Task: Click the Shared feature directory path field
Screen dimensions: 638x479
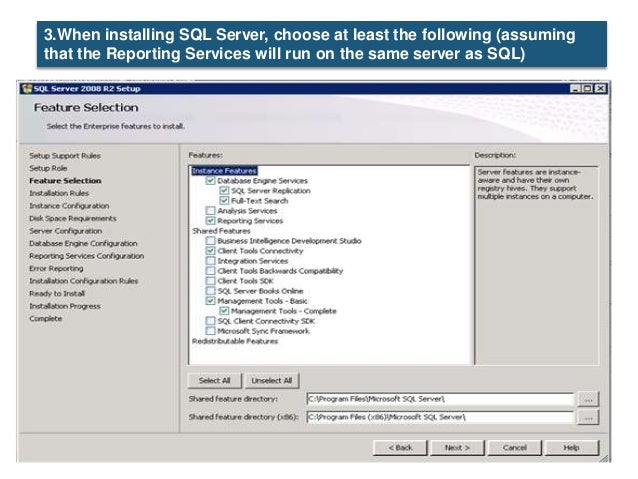Action: pyautogui.click(x=439, y=398)
